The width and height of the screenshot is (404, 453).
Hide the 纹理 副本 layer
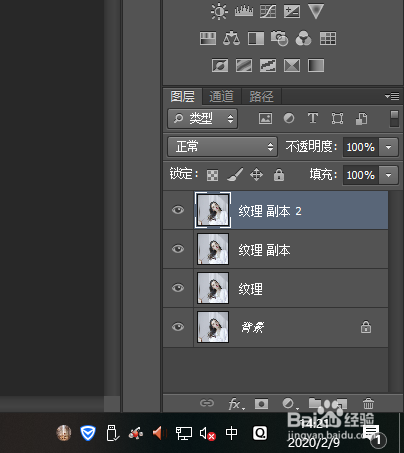[x=178, y=249]
